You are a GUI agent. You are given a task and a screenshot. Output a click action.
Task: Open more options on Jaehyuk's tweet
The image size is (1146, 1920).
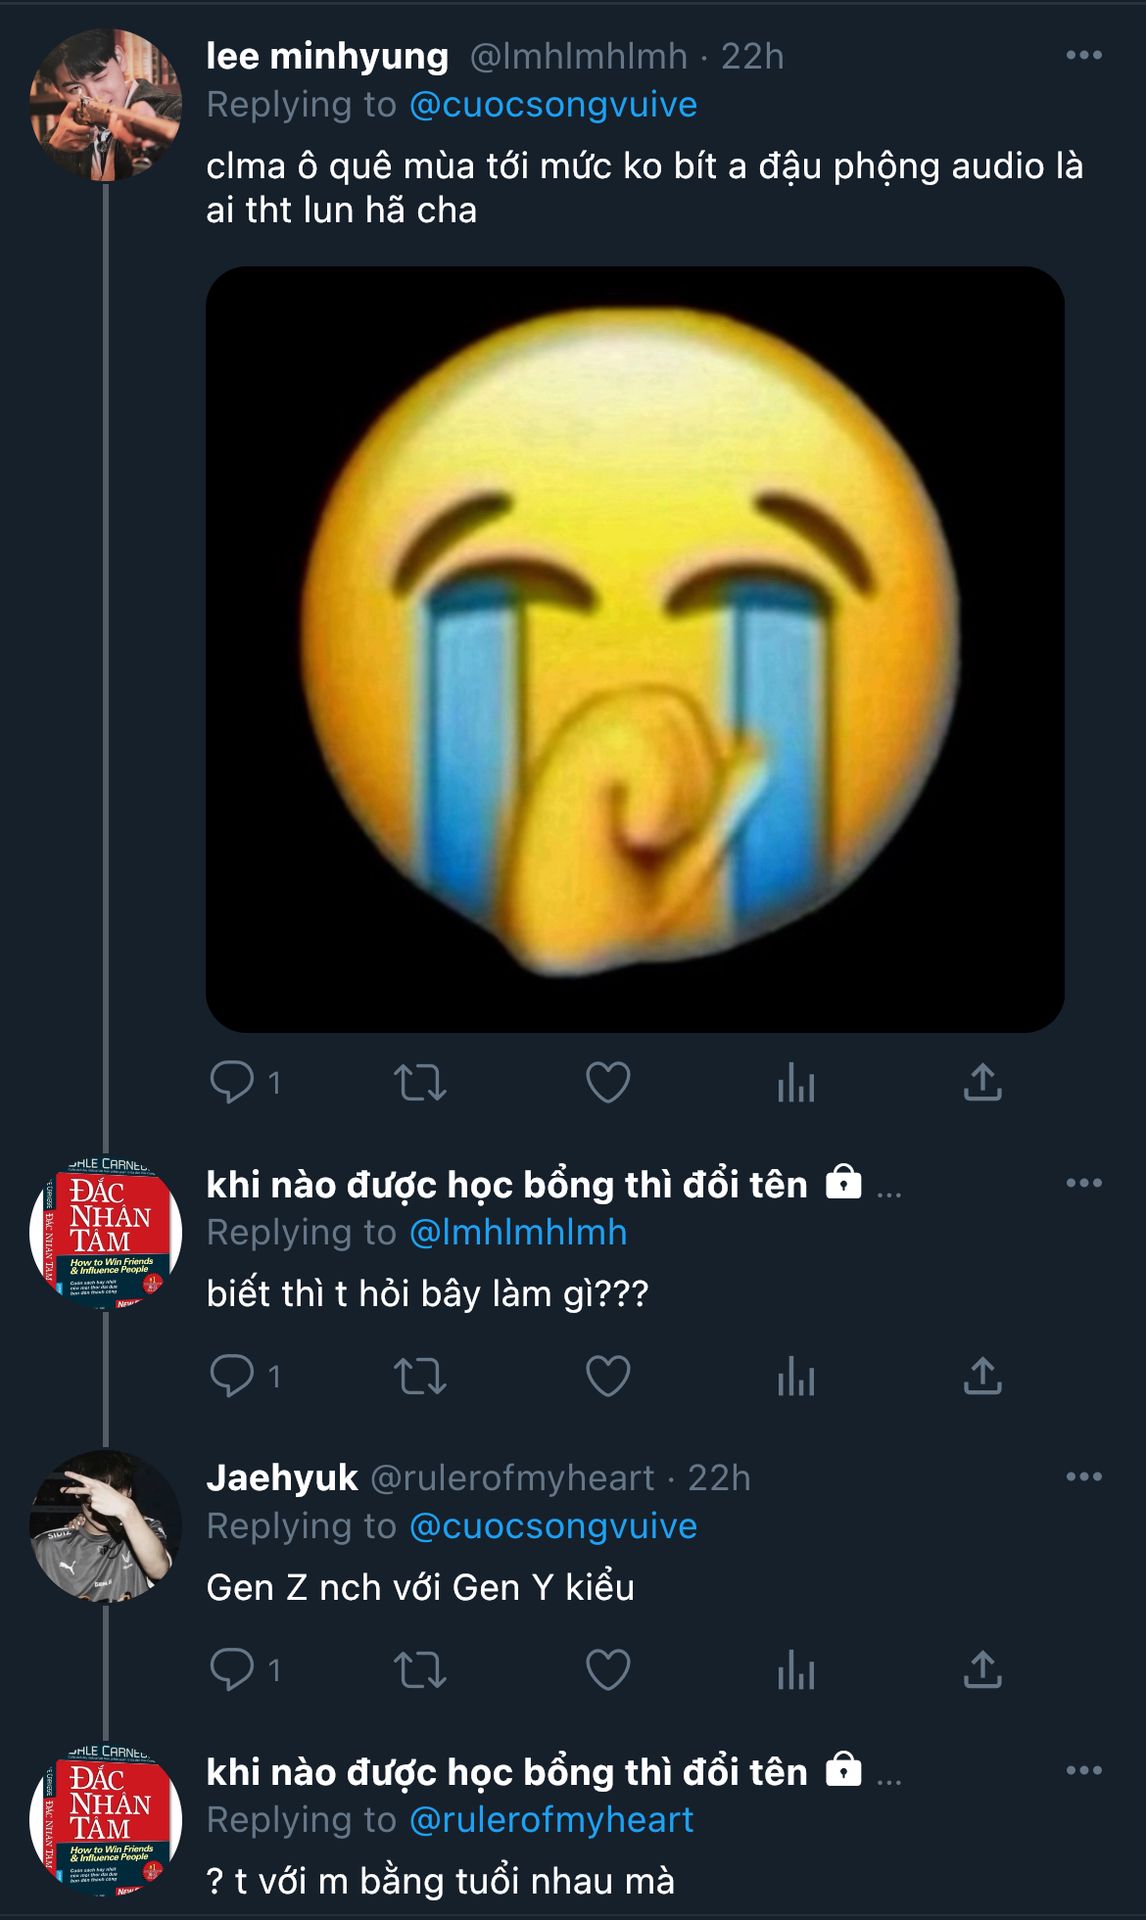(1084, 1477)
